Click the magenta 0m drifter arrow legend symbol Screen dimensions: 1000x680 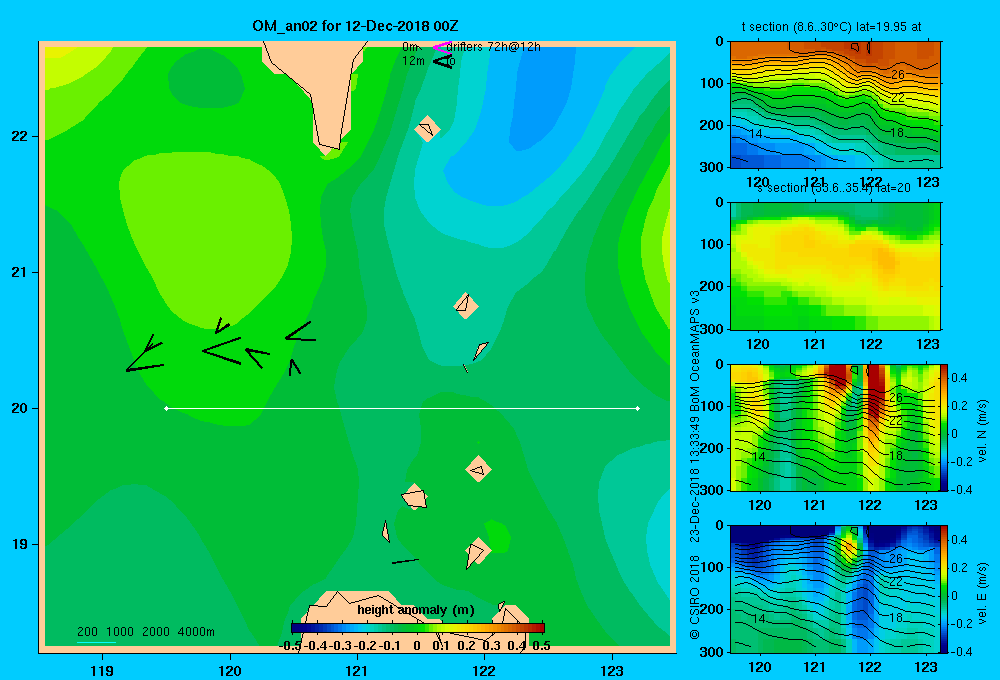point(442,47)
